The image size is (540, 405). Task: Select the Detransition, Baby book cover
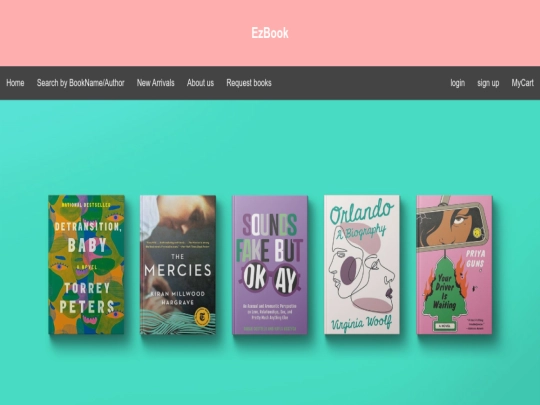pyautogui.click(x=86, y=264)
